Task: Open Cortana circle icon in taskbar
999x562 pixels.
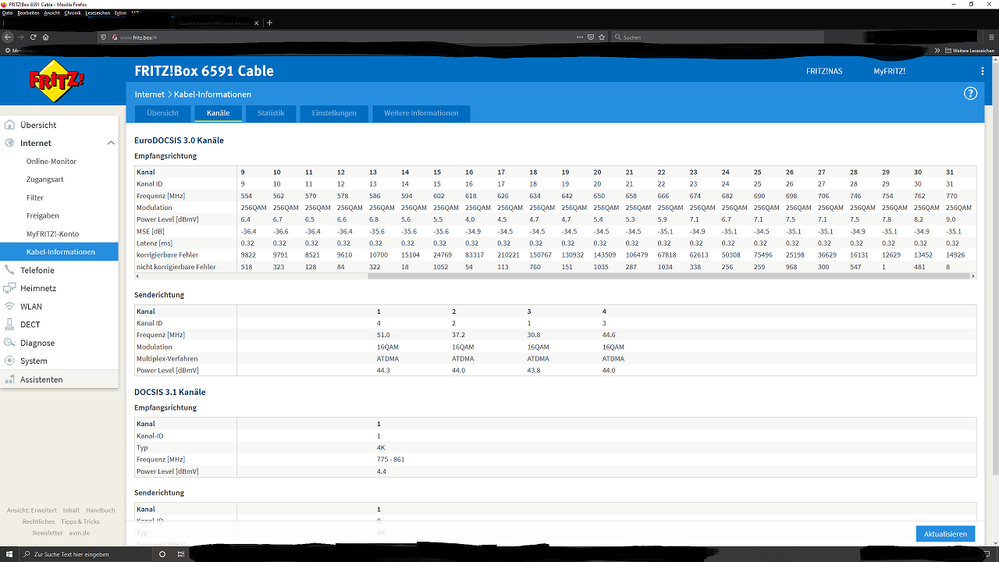Action: (162, 554)
